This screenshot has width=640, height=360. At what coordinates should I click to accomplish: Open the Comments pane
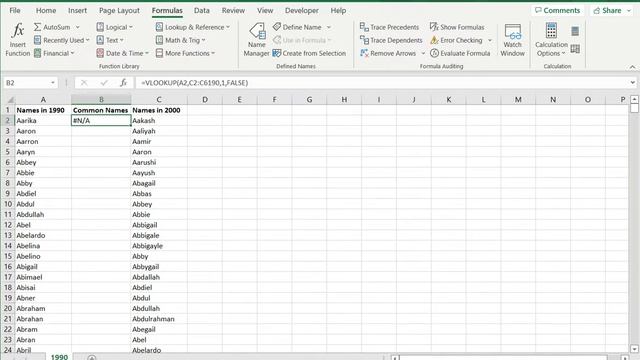point(557,11)
